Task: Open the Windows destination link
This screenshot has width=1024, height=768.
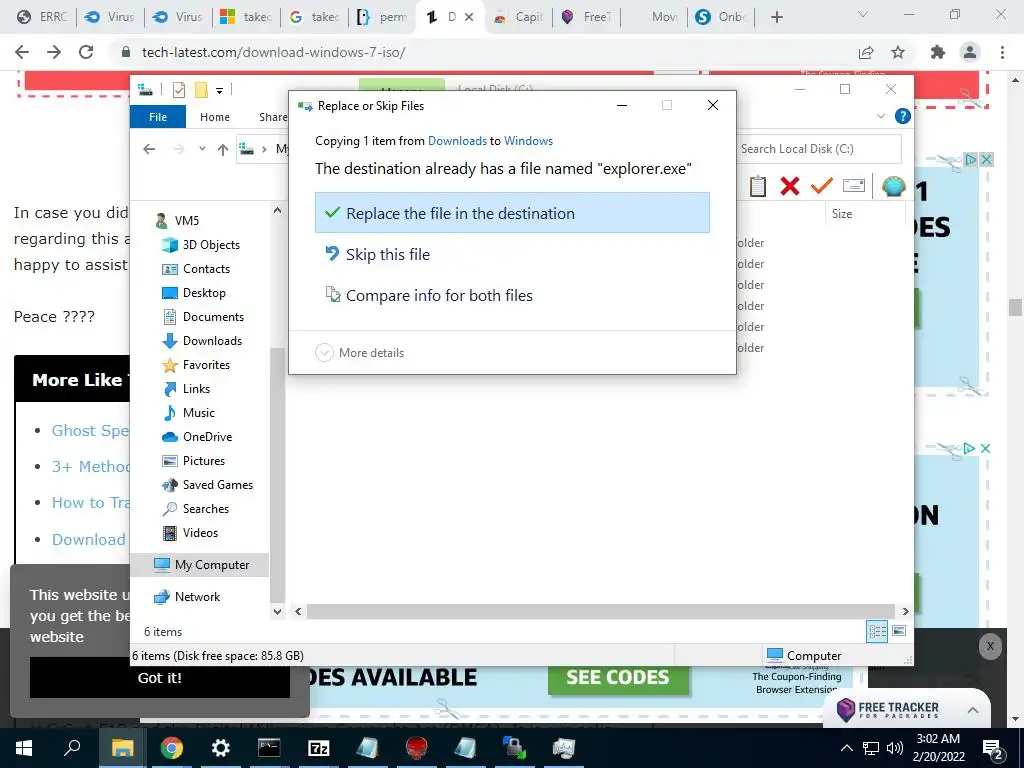Action: [528, 140]
